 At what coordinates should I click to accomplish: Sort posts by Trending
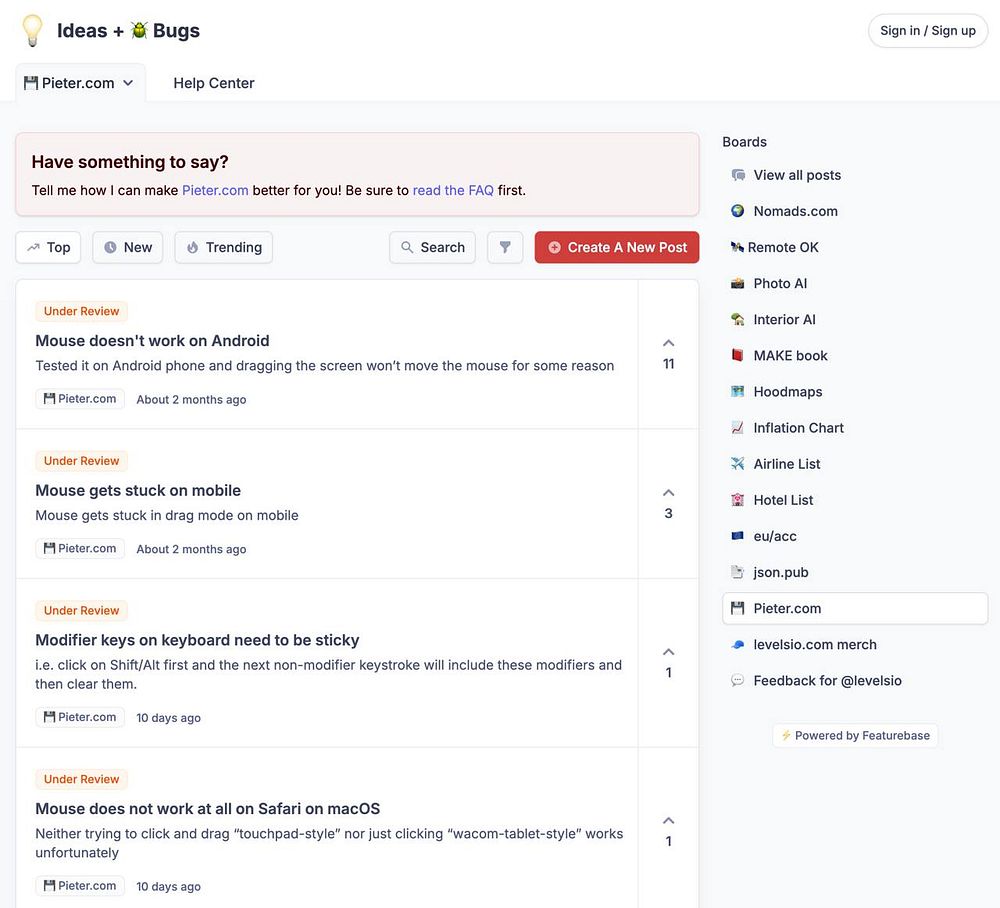point(223,247)
